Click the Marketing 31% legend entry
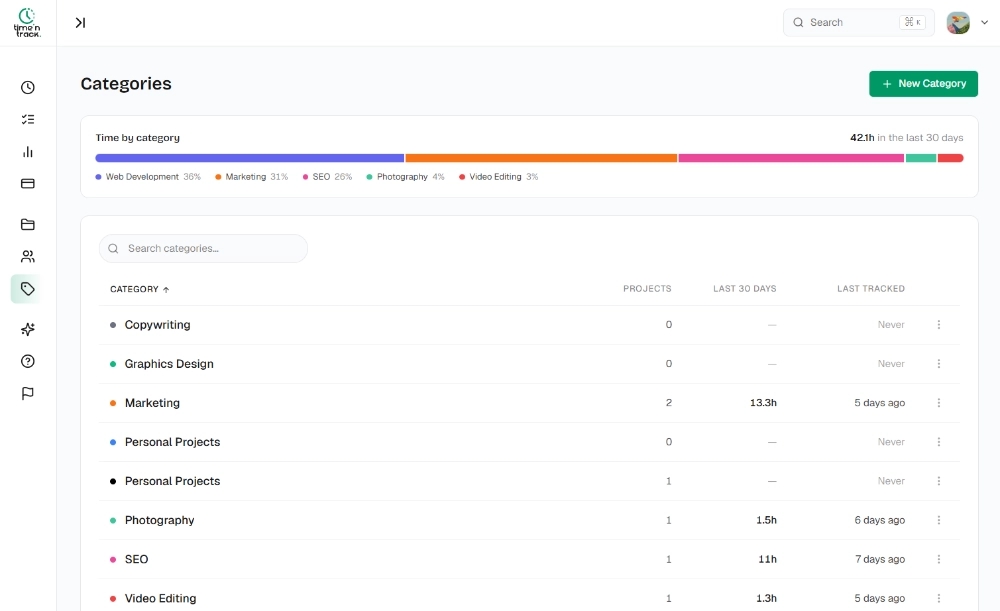The image size is (1000, 611). tap(251, 177)
